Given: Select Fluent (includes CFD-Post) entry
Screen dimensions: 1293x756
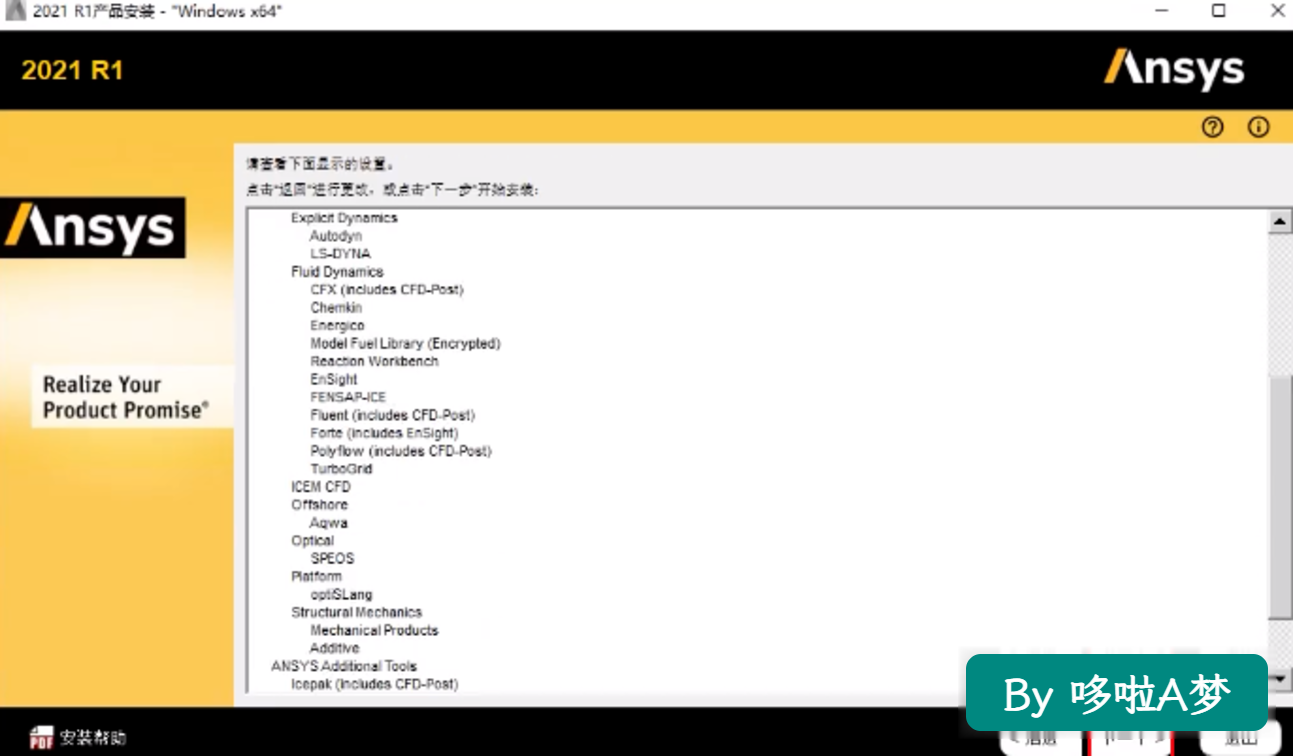Looking at the screenshot, I should click(x=392, y=415).
